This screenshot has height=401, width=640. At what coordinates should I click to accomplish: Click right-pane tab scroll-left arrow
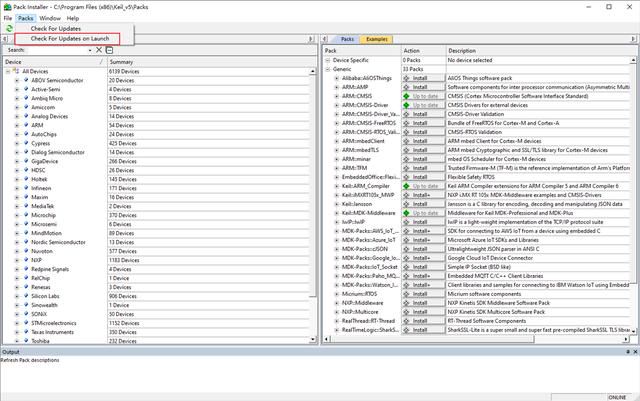tap(325, 39)
